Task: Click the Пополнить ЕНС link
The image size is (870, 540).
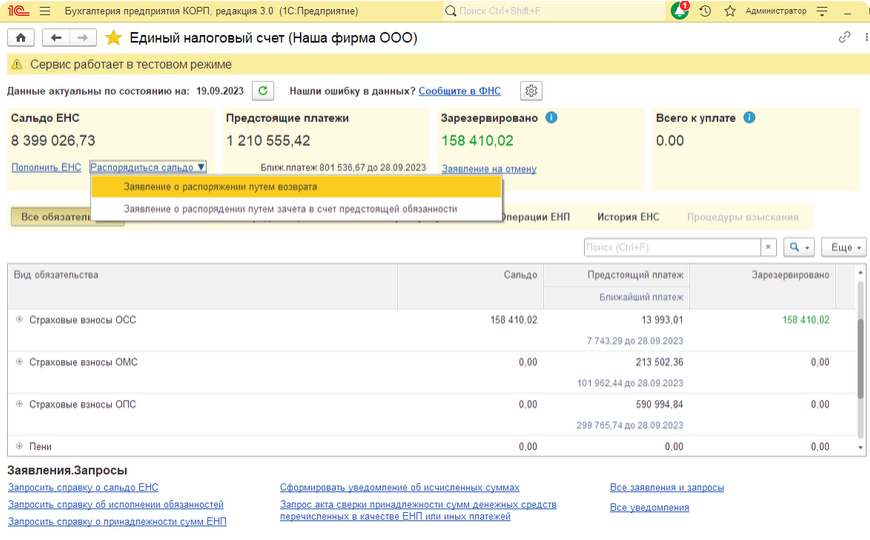Action: [x=46, y=168]
